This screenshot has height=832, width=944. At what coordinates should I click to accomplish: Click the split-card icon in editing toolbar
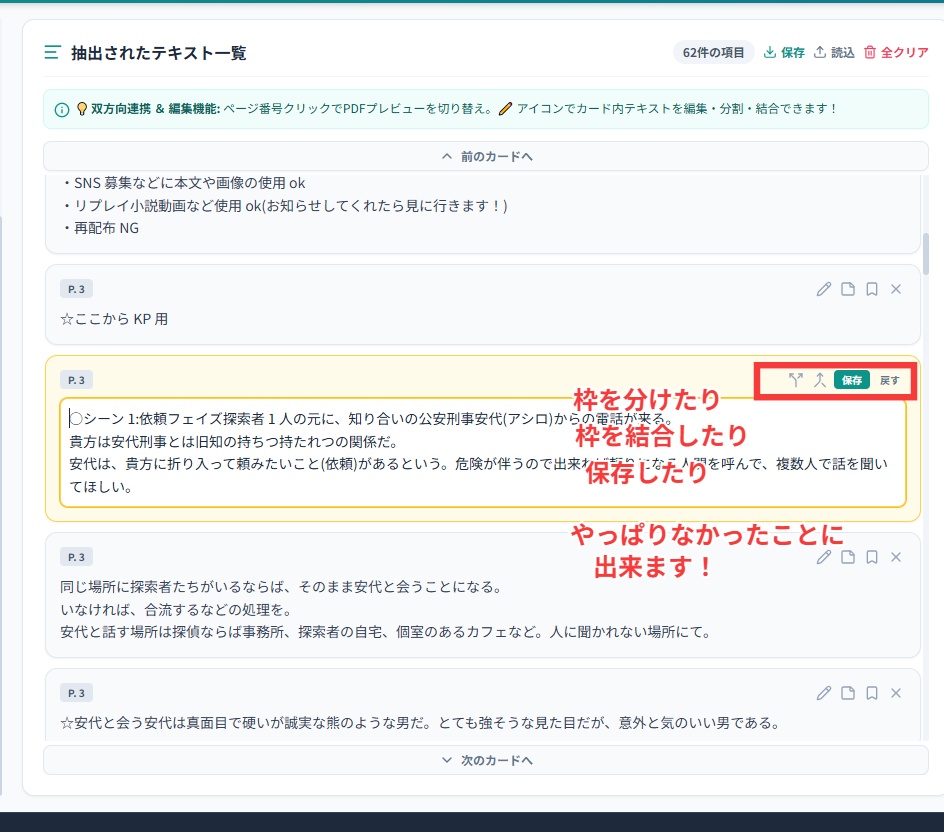point(795,380)
